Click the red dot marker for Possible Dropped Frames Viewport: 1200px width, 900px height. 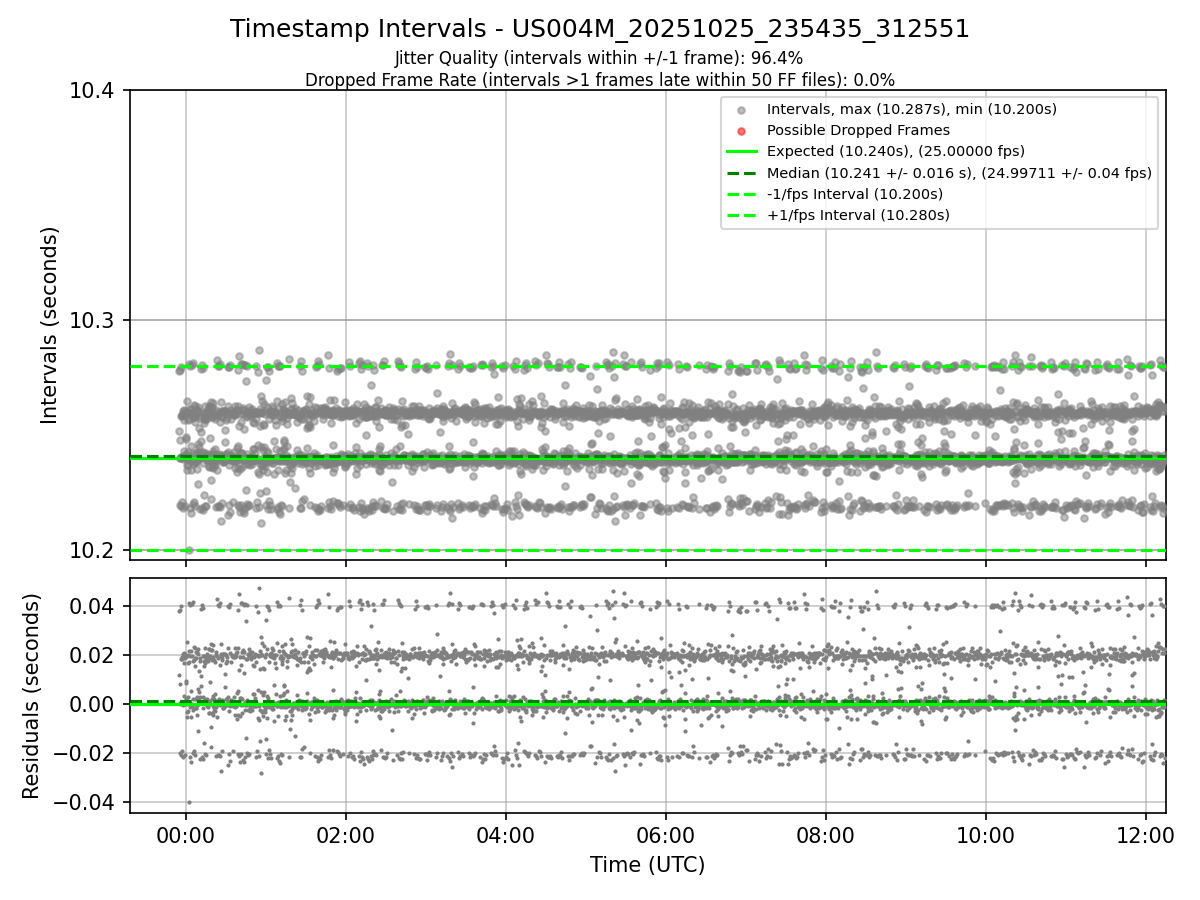(741, 131)
